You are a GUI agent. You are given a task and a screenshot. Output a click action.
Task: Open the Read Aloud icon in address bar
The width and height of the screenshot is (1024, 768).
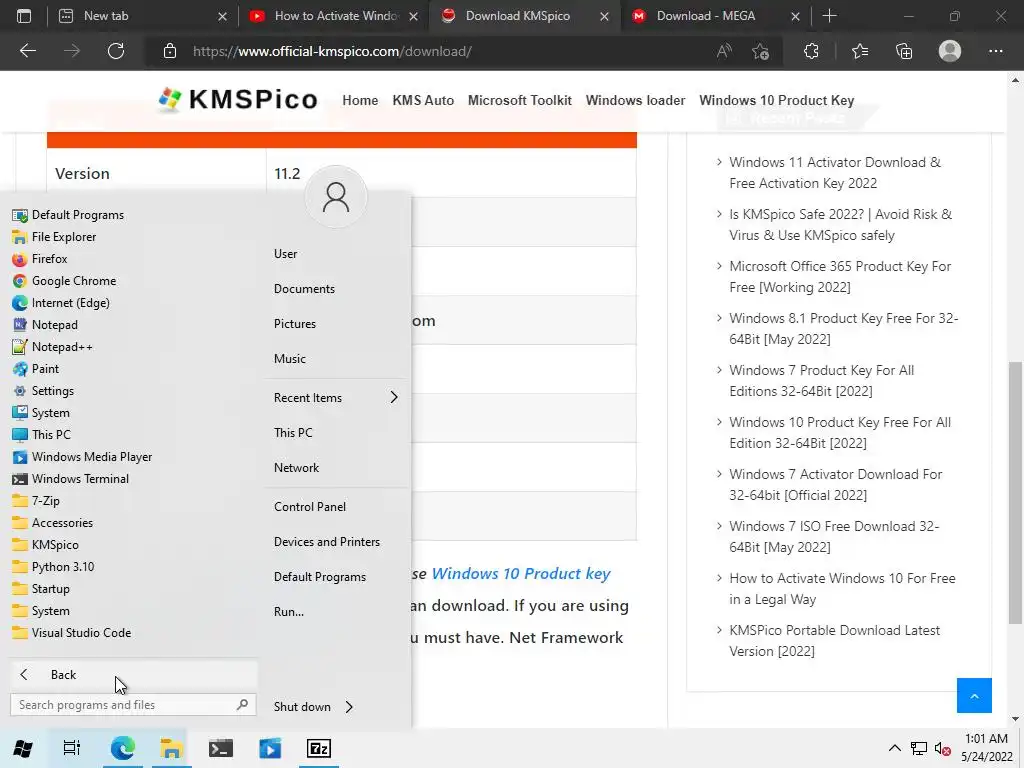point(724,51)
